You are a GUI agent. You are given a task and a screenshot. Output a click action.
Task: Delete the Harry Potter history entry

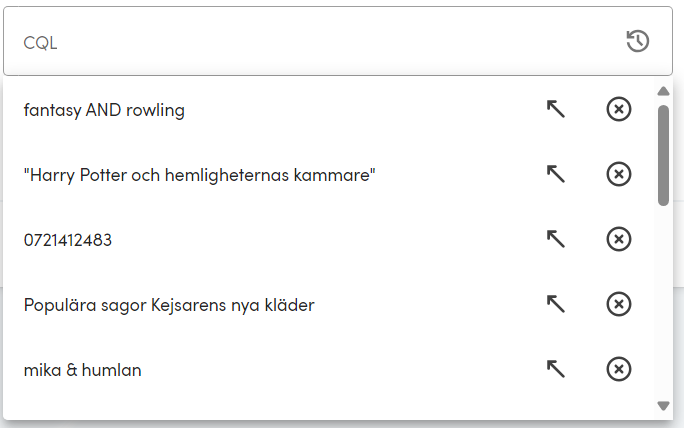(619, 175)
